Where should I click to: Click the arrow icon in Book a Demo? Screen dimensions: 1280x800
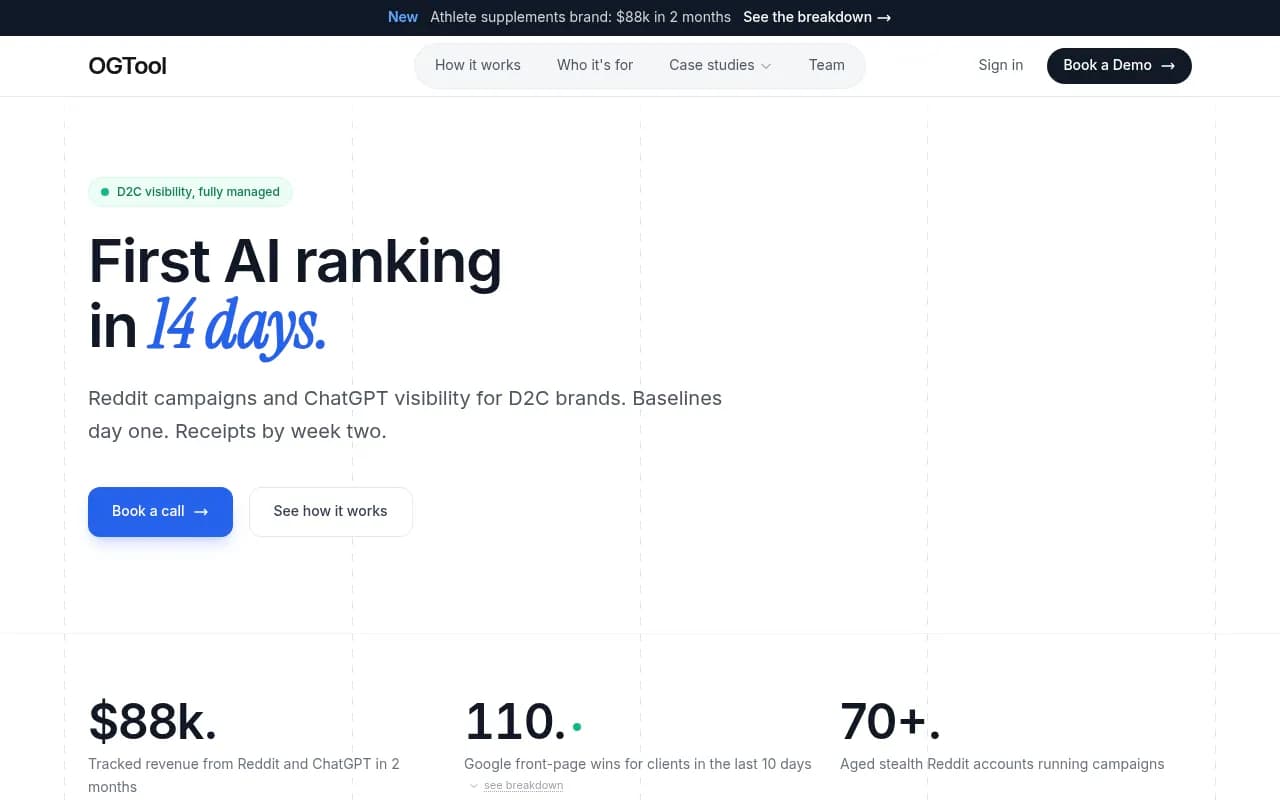[1168, 65]
